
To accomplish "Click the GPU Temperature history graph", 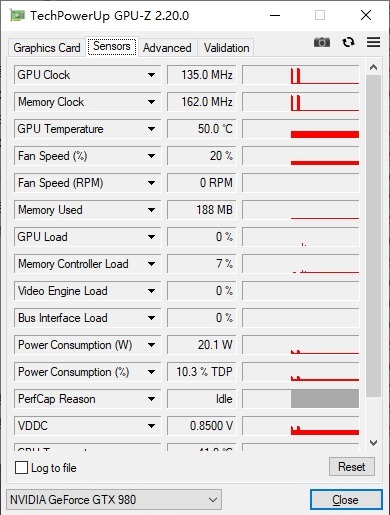I will click(301, 129).
